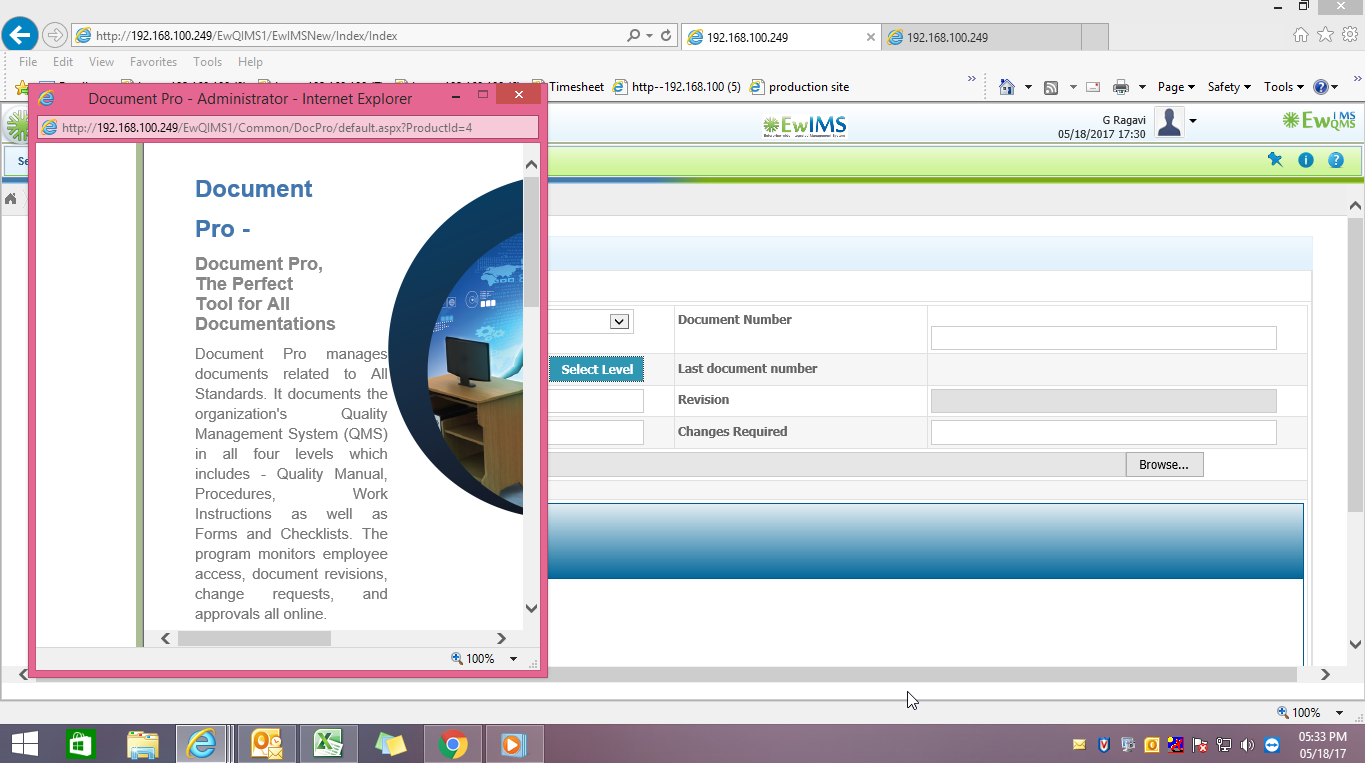1365x763 pixels.
Task: Click the Select Level button
Action: [x=597, y=369]
